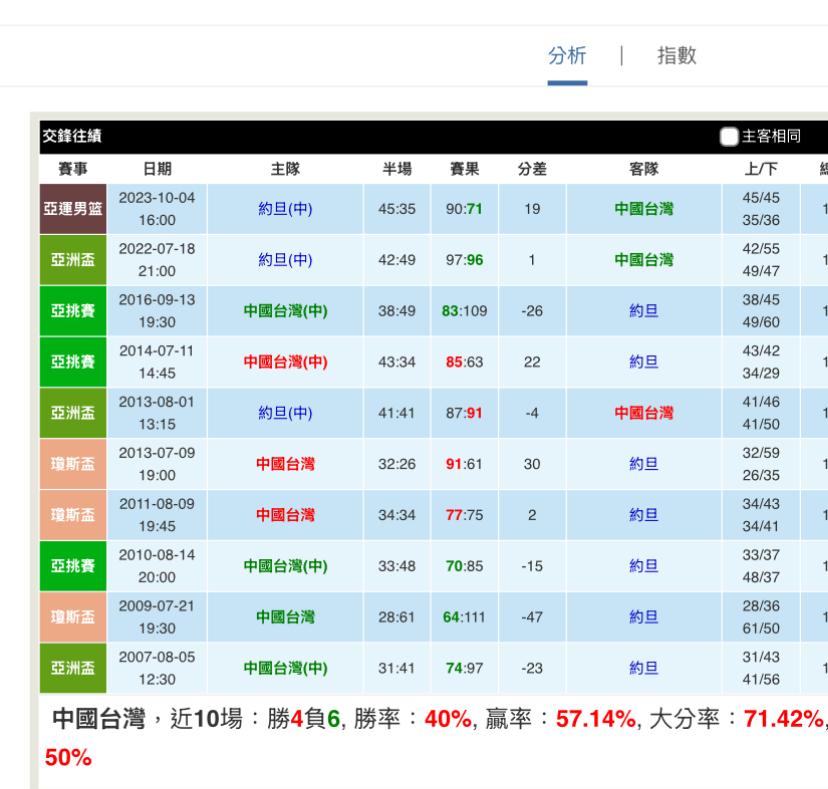Screen dimensions: 828x789
Task: Open 中國台灣(中) home team in 2007-08-05 row
Action: (x=285, y=668)
